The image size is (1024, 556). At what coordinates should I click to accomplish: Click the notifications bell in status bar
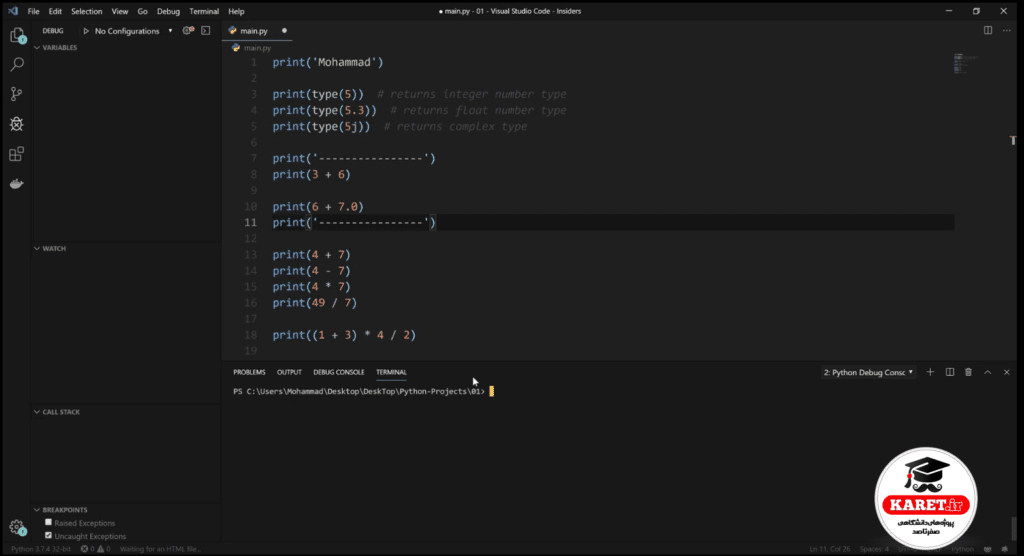1004,549
